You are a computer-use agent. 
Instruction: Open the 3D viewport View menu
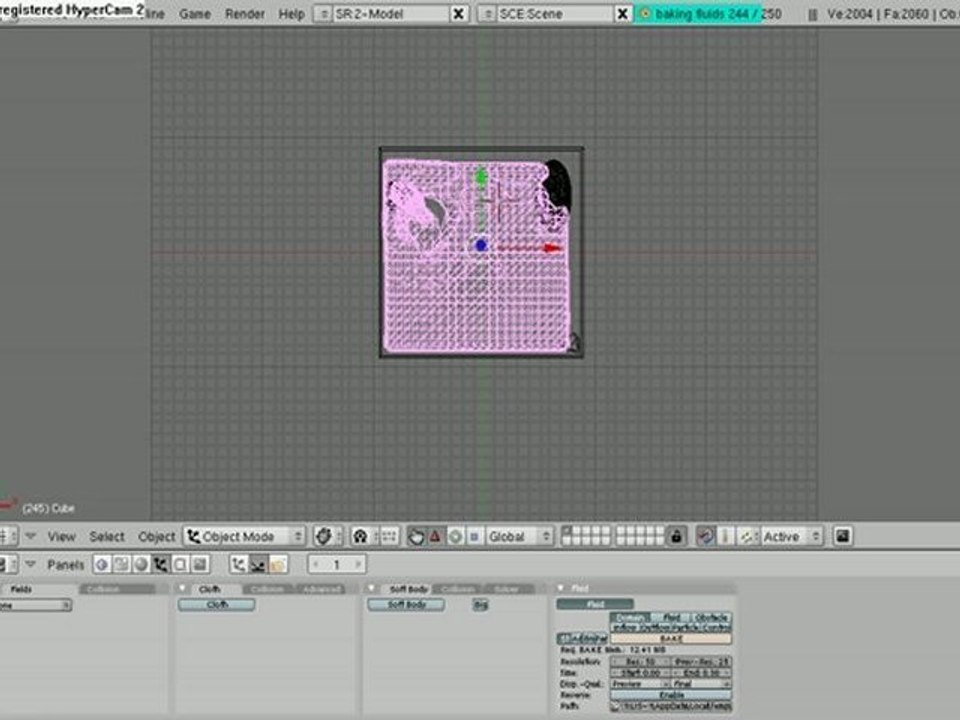[x=61, y=536]
